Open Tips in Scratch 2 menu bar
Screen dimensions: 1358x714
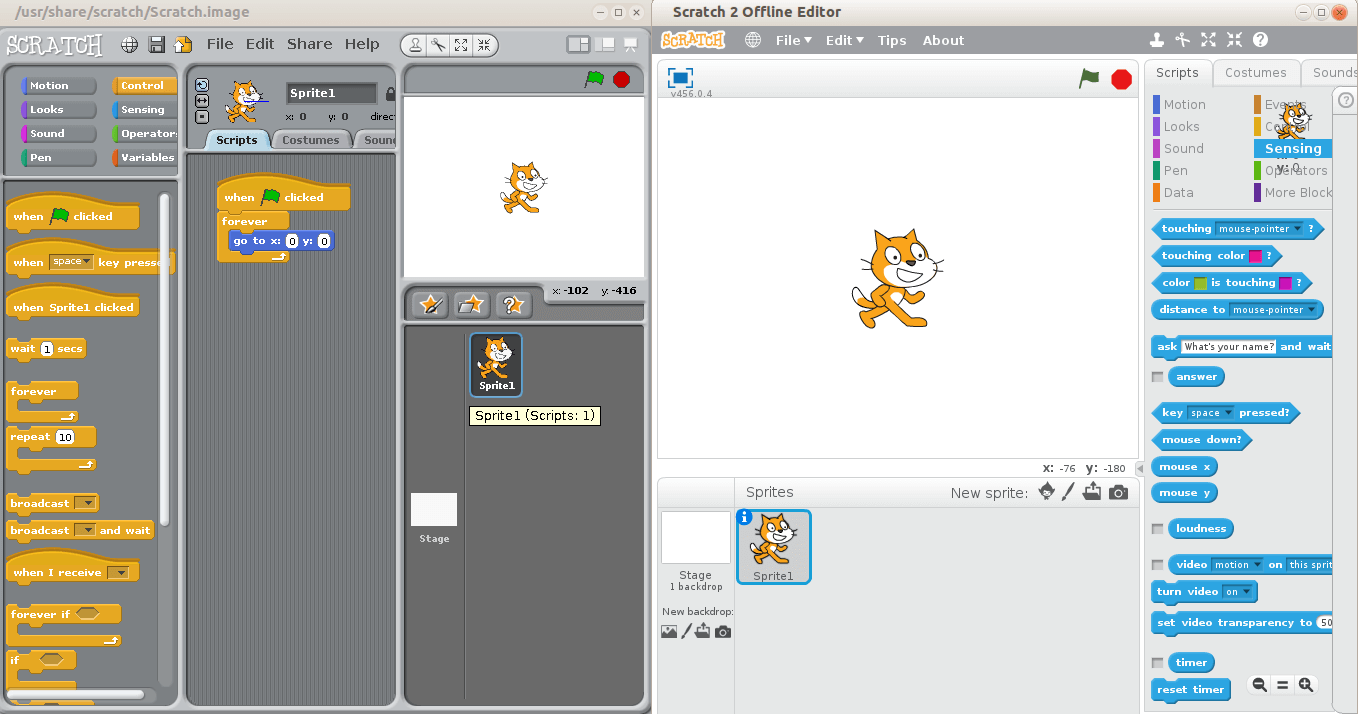click(892, 41)
